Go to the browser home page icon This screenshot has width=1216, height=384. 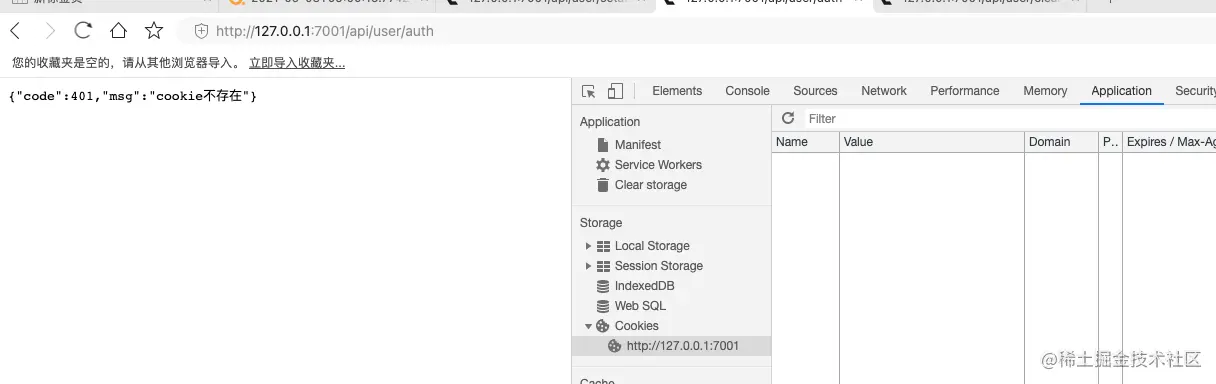point(119,31)
